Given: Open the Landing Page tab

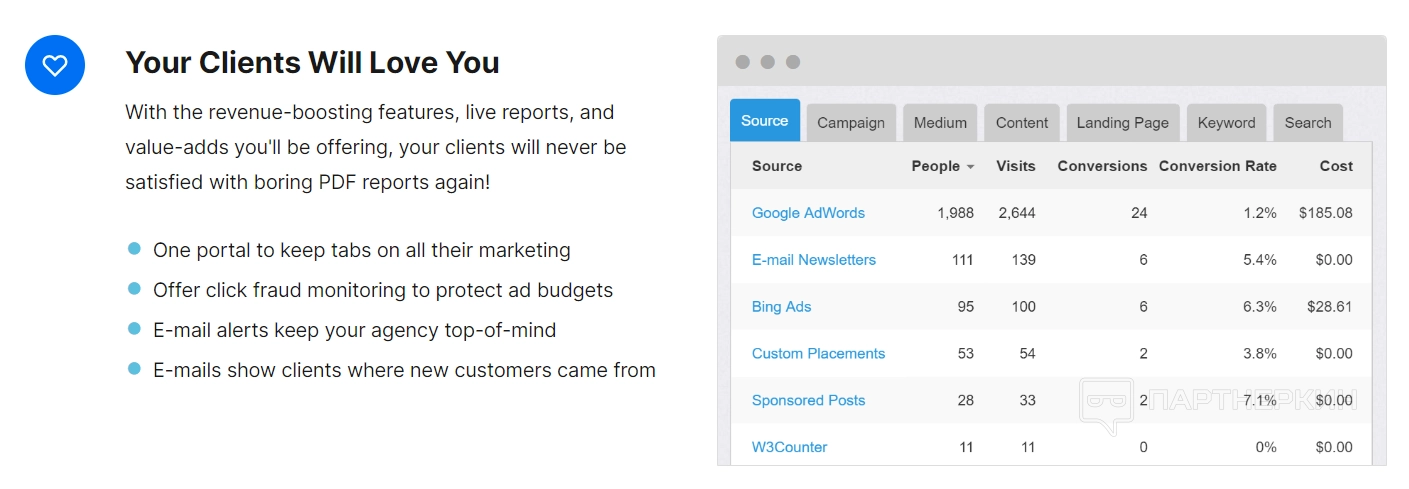Looking at the screenshot, I should 1123,123.
